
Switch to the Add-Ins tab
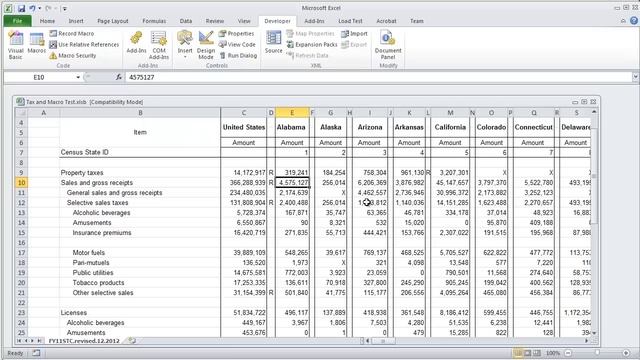point(314,21)
